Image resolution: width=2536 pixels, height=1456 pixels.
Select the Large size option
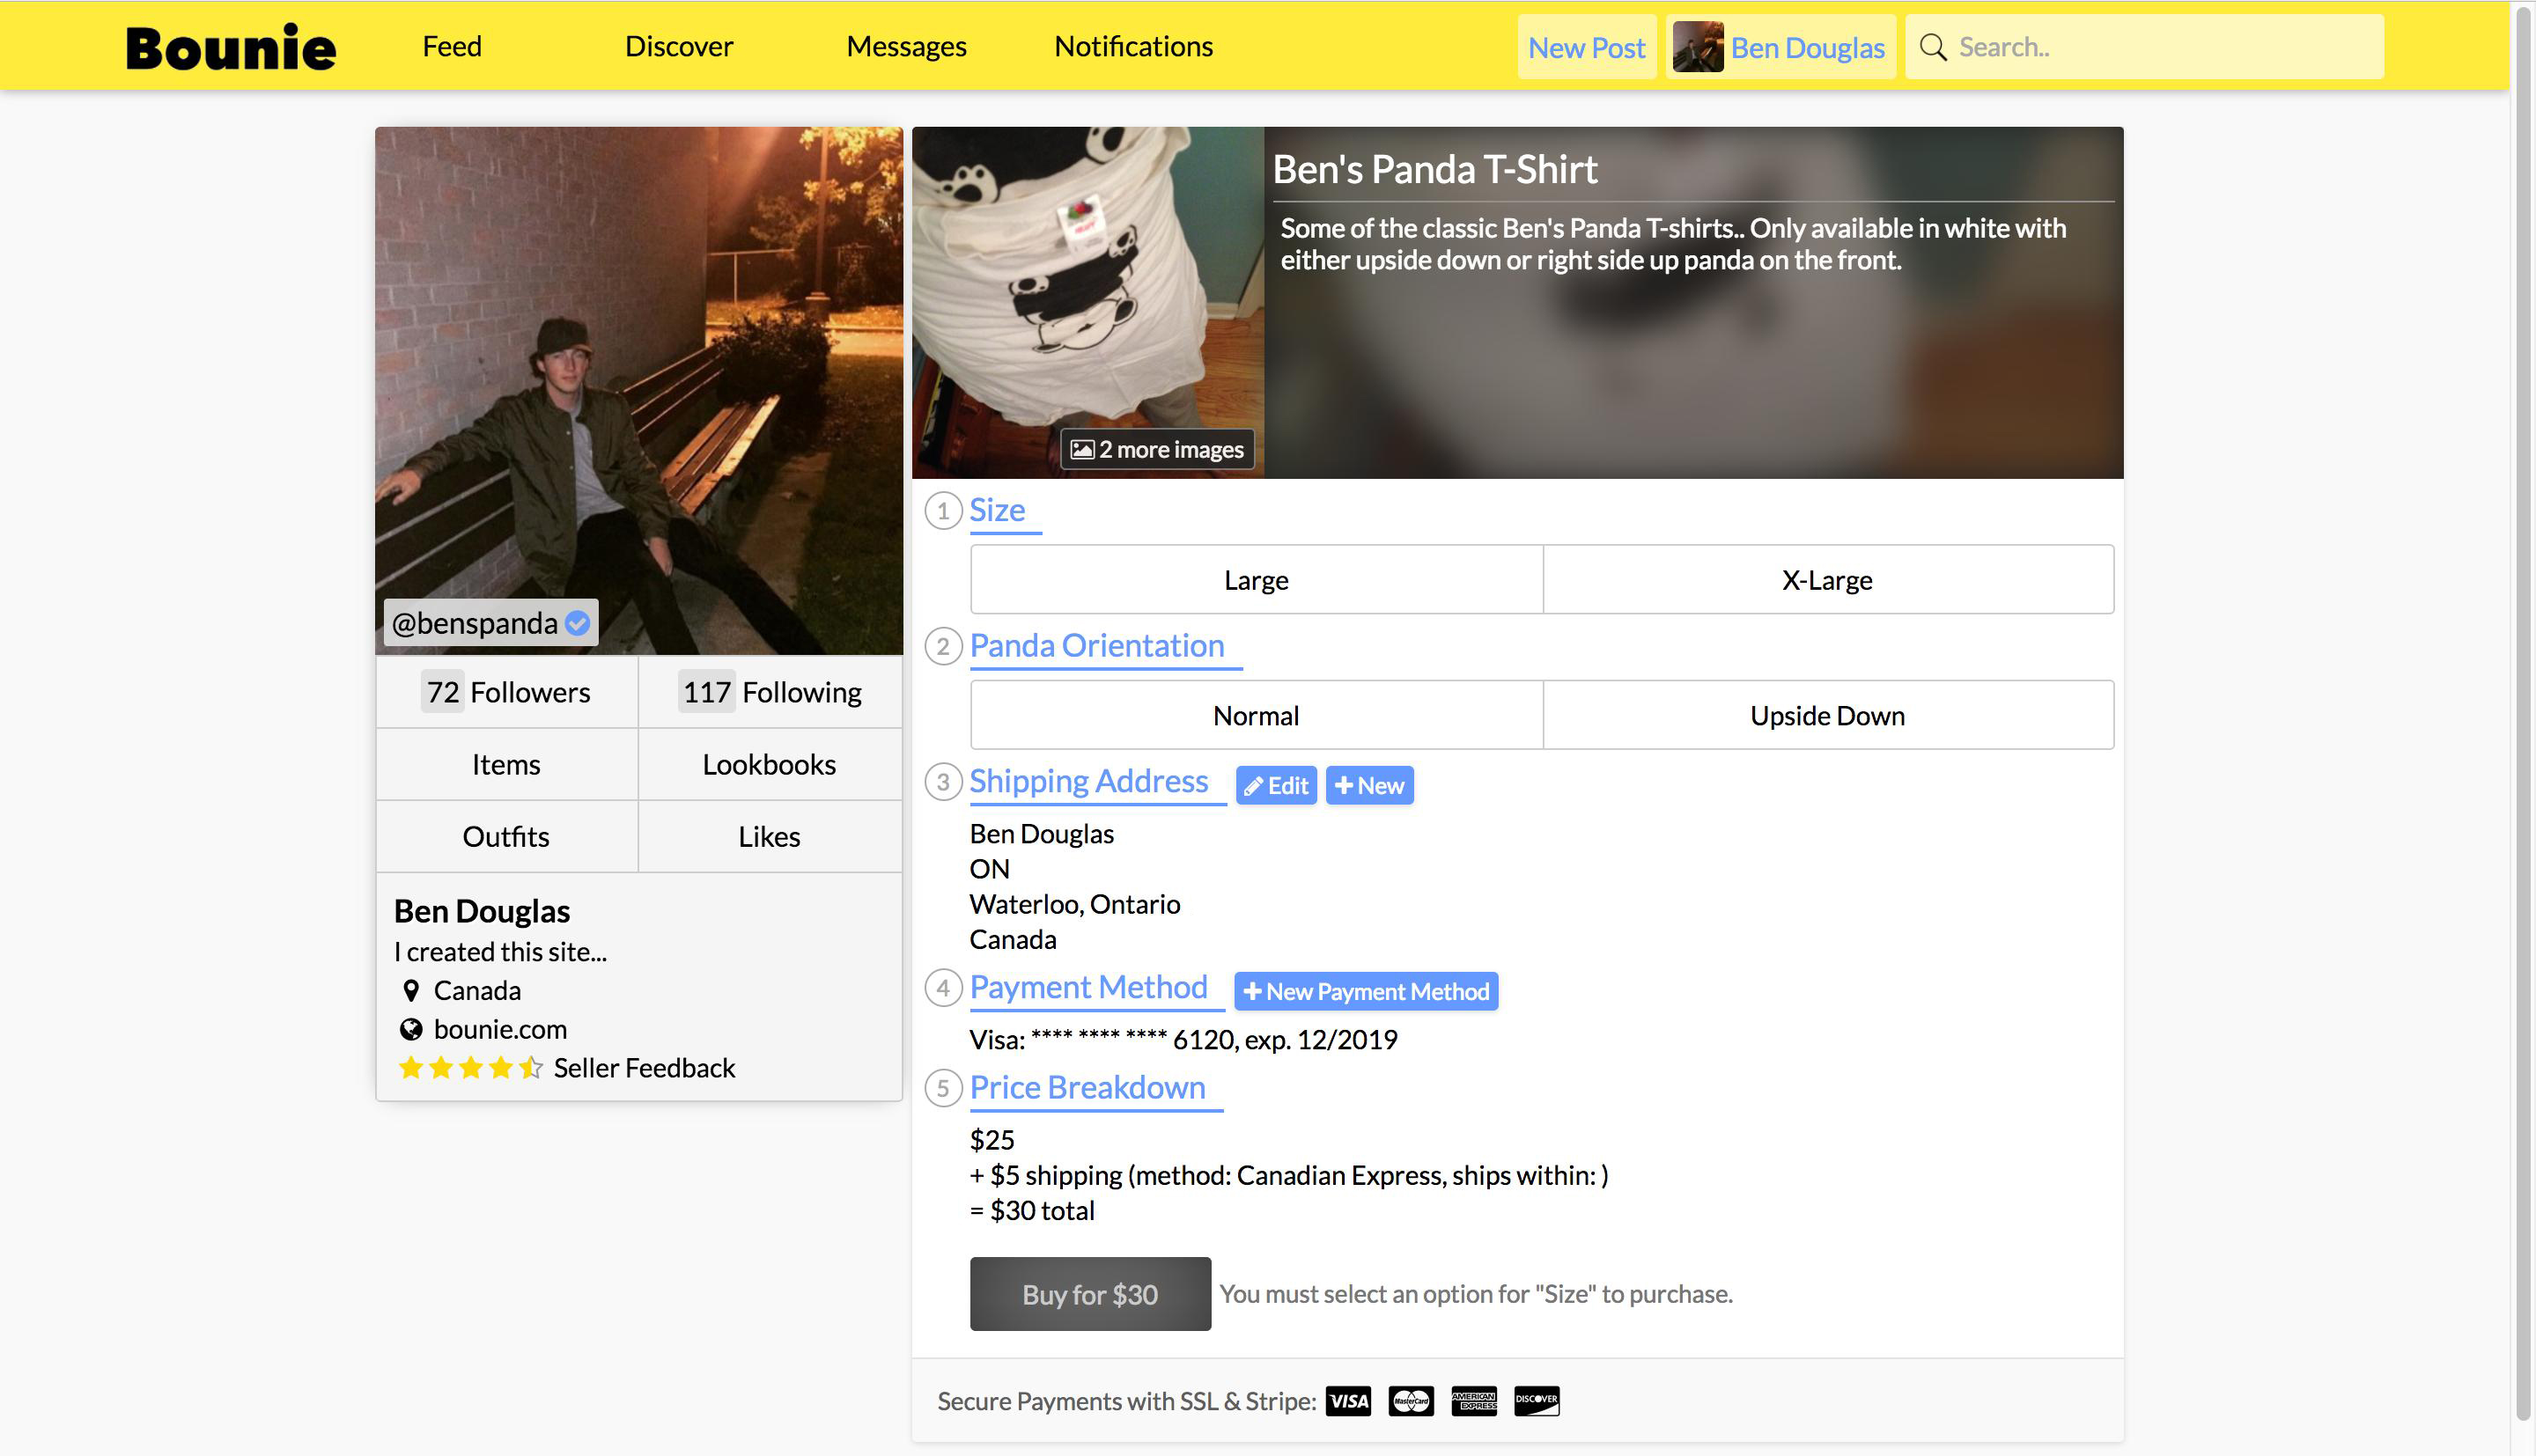(1256, 580)
